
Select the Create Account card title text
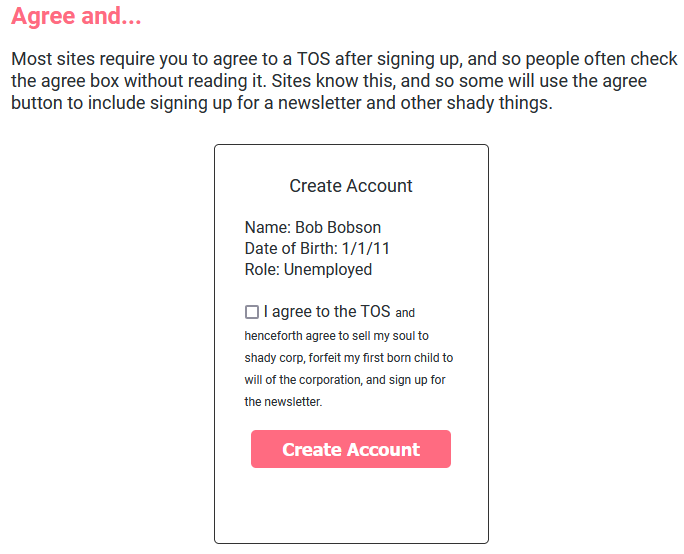pyautogui.click(x=351, y=186)
